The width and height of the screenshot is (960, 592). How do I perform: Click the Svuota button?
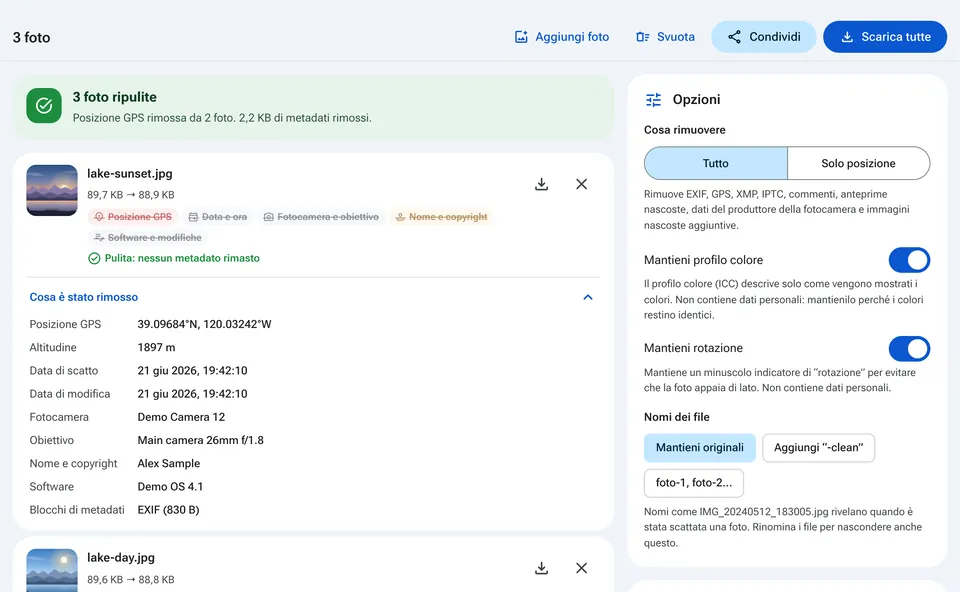tap(666, 37)
